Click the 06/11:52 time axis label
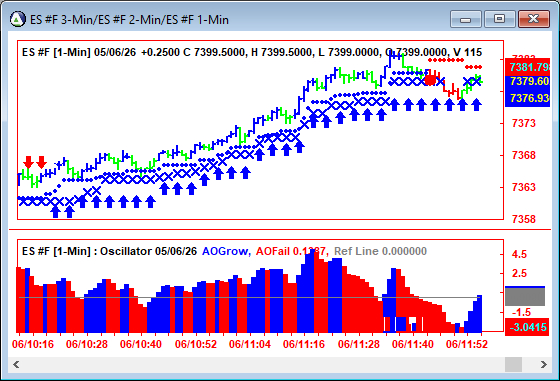Image resolution: width=560 pixels, height=381 pixels. (467, 344)
